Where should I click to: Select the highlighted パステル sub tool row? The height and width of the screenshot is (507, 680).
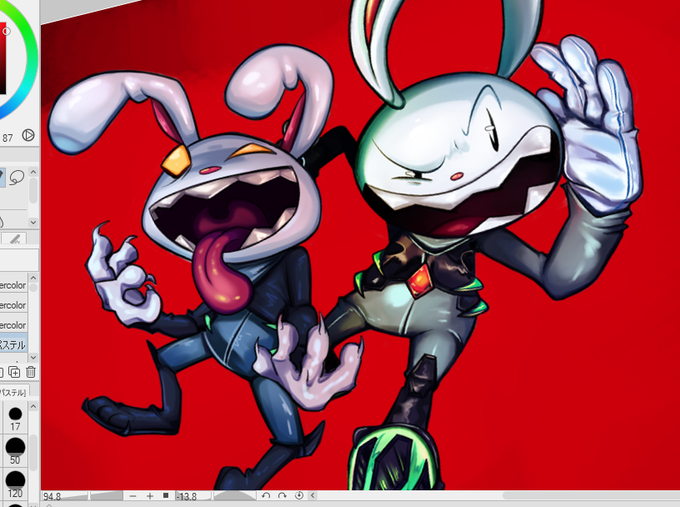[x=13, y=345]
